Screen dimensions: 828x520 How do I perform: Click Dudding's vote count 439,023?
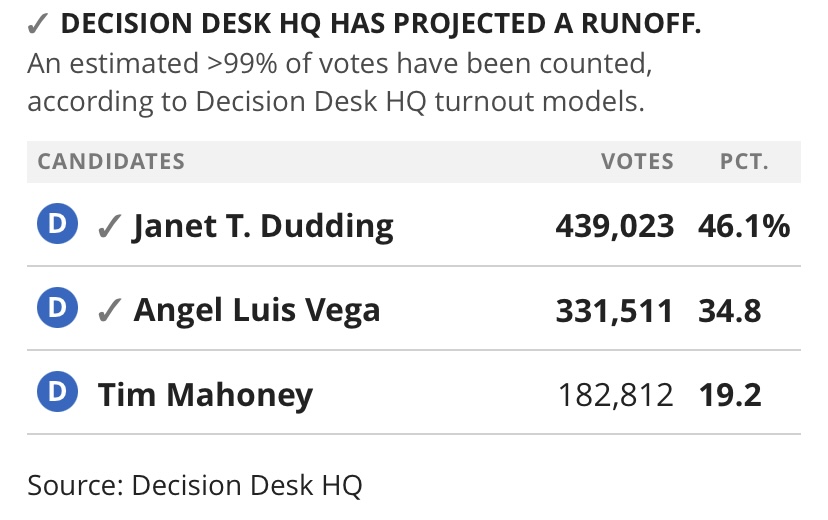[615, 226]
